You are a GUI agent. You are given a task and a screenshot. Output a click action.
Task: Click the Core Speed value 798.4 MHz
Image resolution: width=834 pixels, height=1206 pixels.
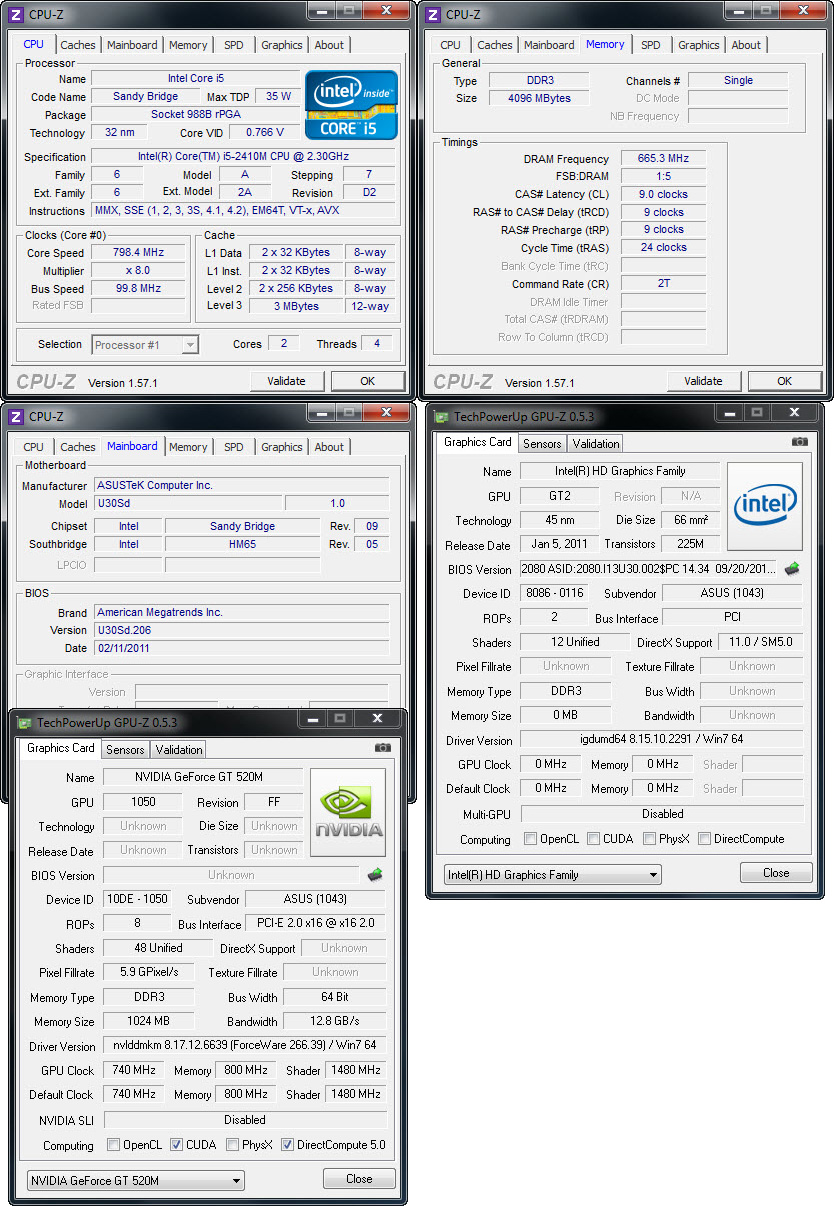139,253
